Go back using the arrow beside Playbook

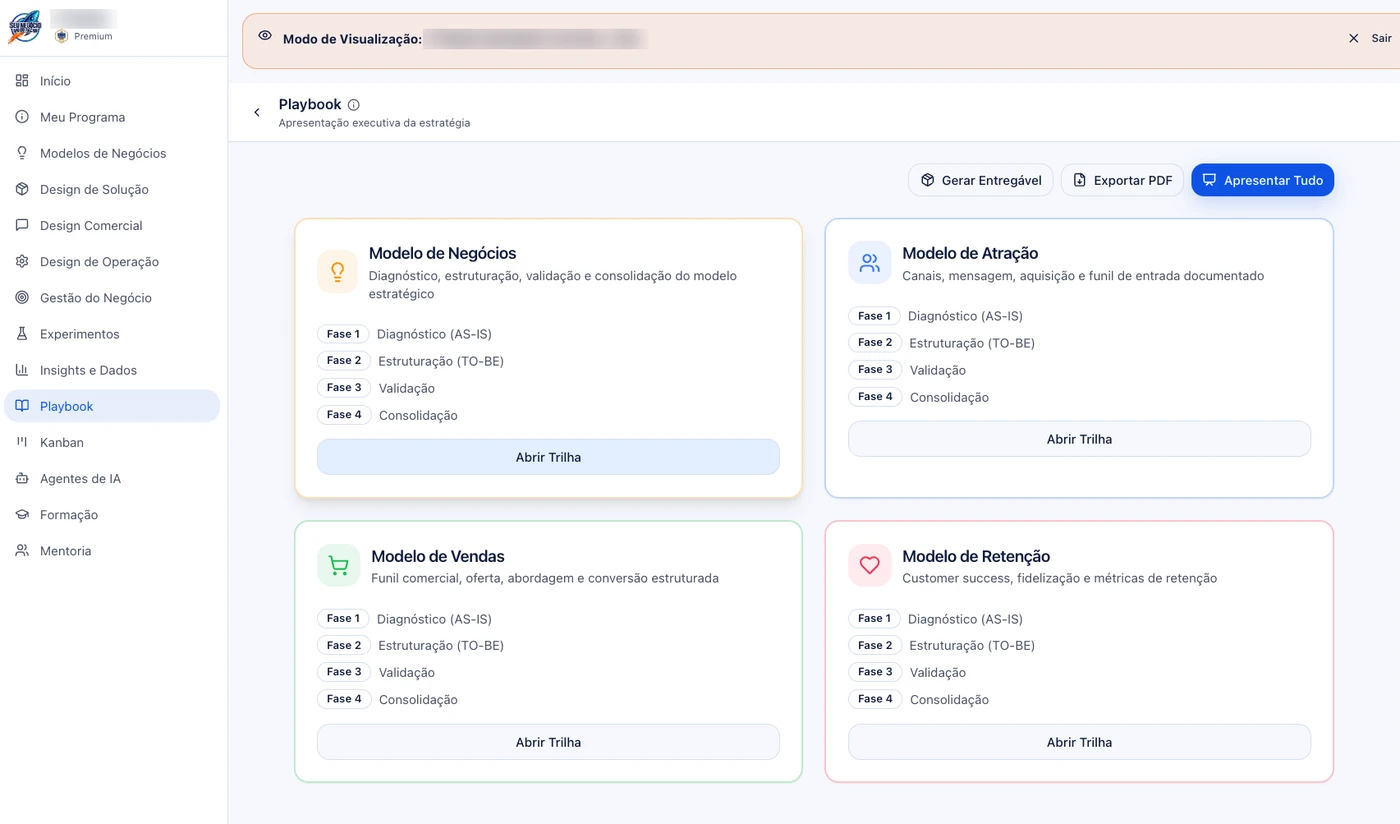pos(257,112)
